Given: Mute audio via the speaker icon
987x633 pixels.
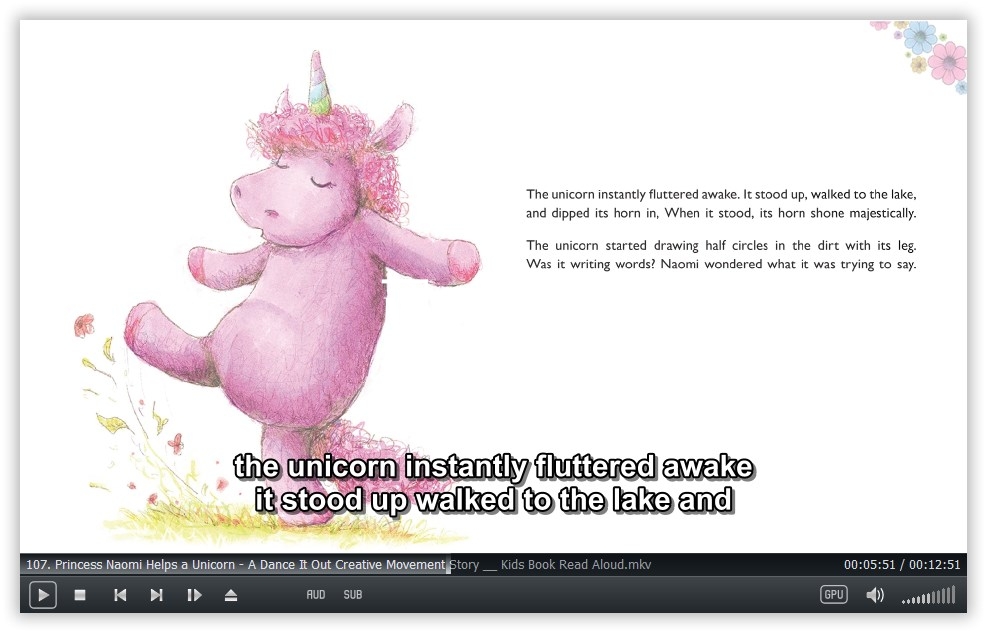Looking at the screenshot, I should 874,595.
